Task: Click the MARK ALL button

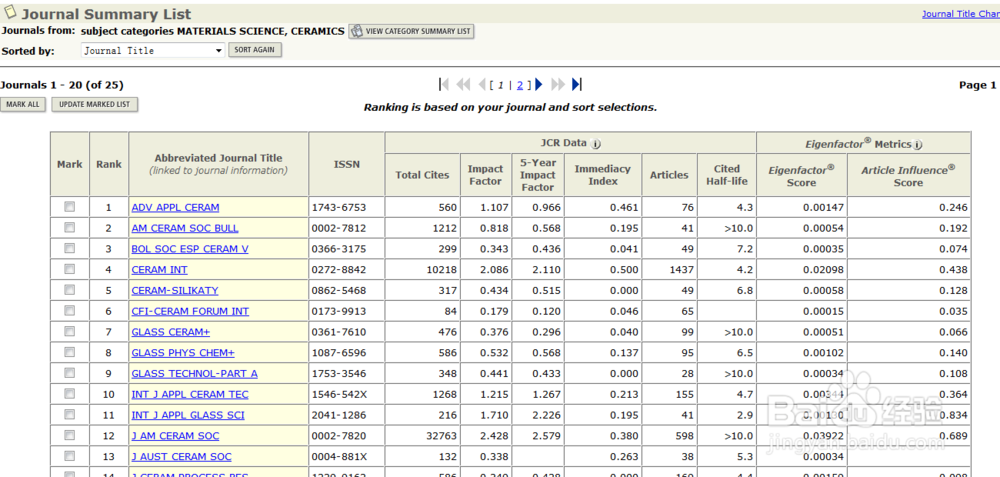Action: tap(24, 105)
